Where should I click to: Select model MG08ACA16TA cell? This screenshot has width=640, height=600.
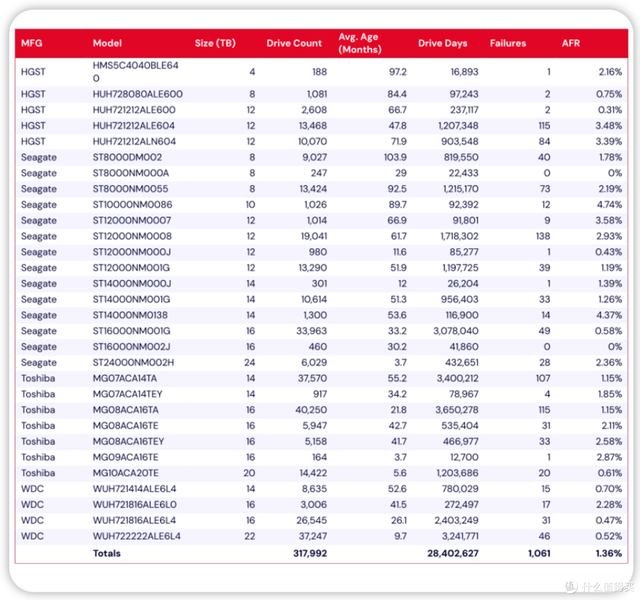(126, 410)
